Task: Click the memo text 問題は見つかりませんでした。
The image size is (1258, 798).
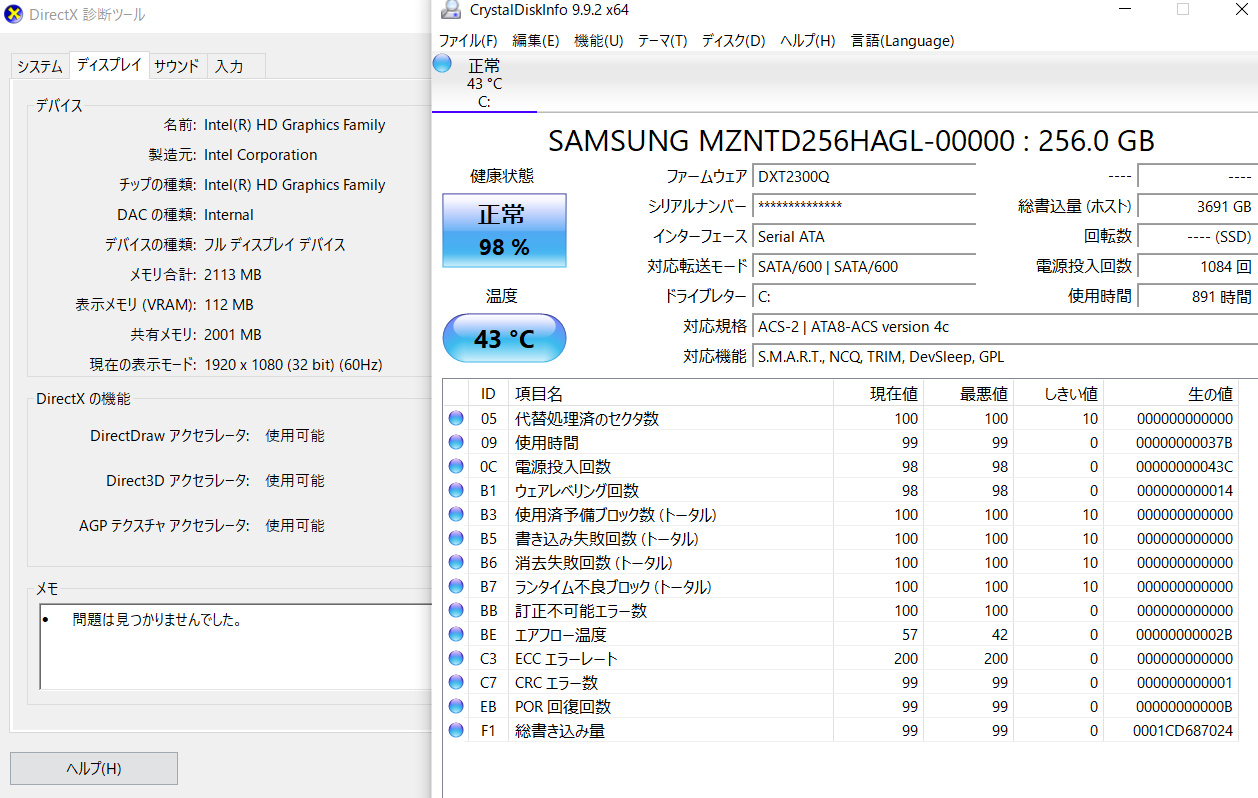Action: [x=158, y=620]
